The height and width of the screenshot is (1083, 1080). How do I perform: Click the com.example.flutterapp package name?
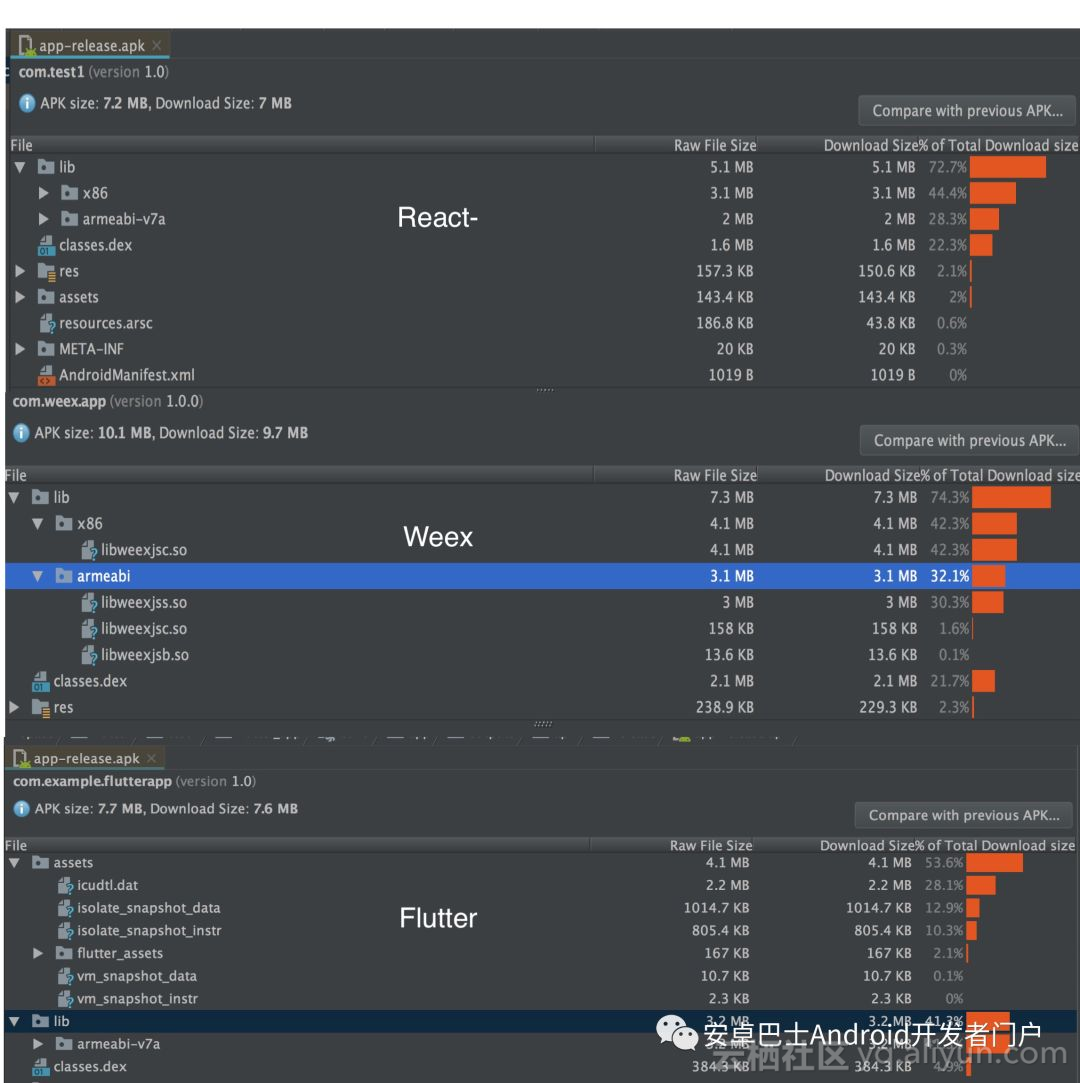tap(93, 781)
